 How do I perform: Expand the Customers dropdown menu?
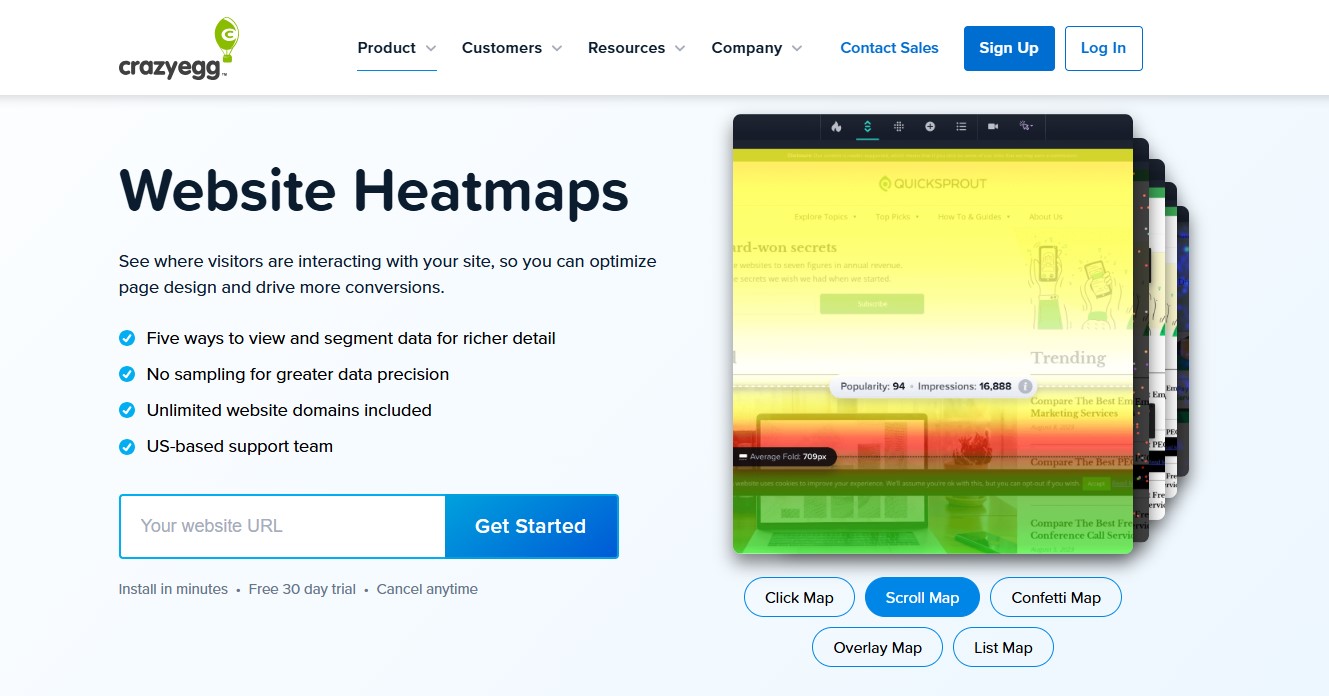pos(512,48)
